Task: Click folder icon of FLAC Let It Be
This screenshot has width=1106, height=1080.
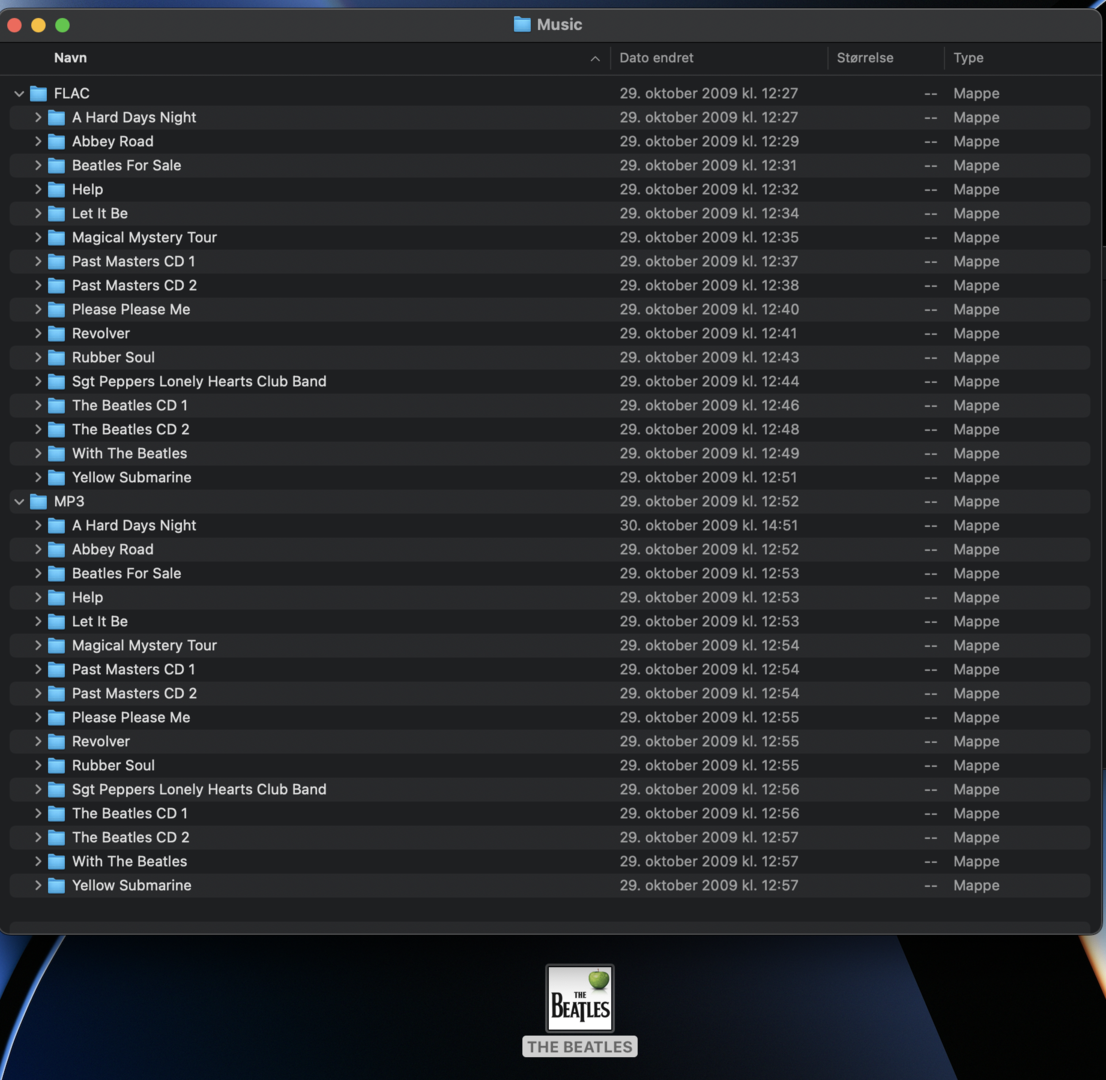Action: (56, 213)
